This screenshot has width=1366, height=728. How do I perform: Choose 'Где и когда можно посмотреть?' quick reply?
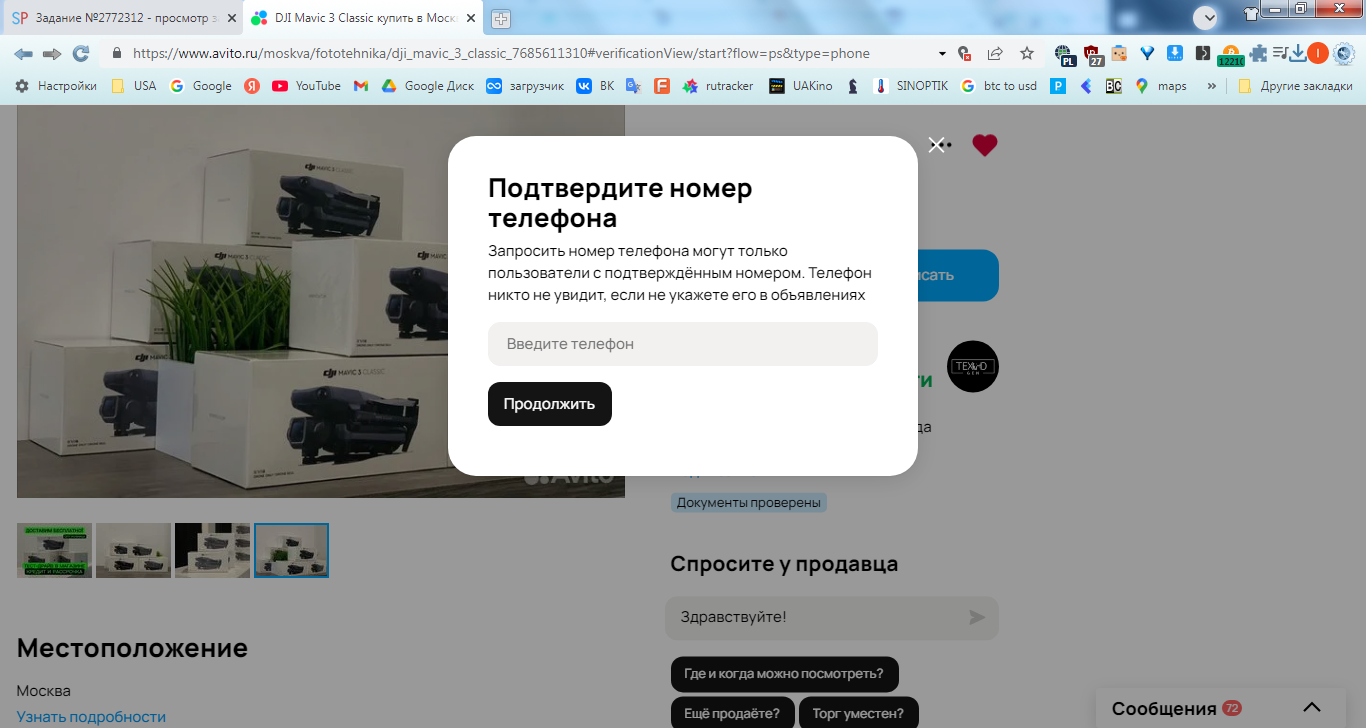(784, 673)
